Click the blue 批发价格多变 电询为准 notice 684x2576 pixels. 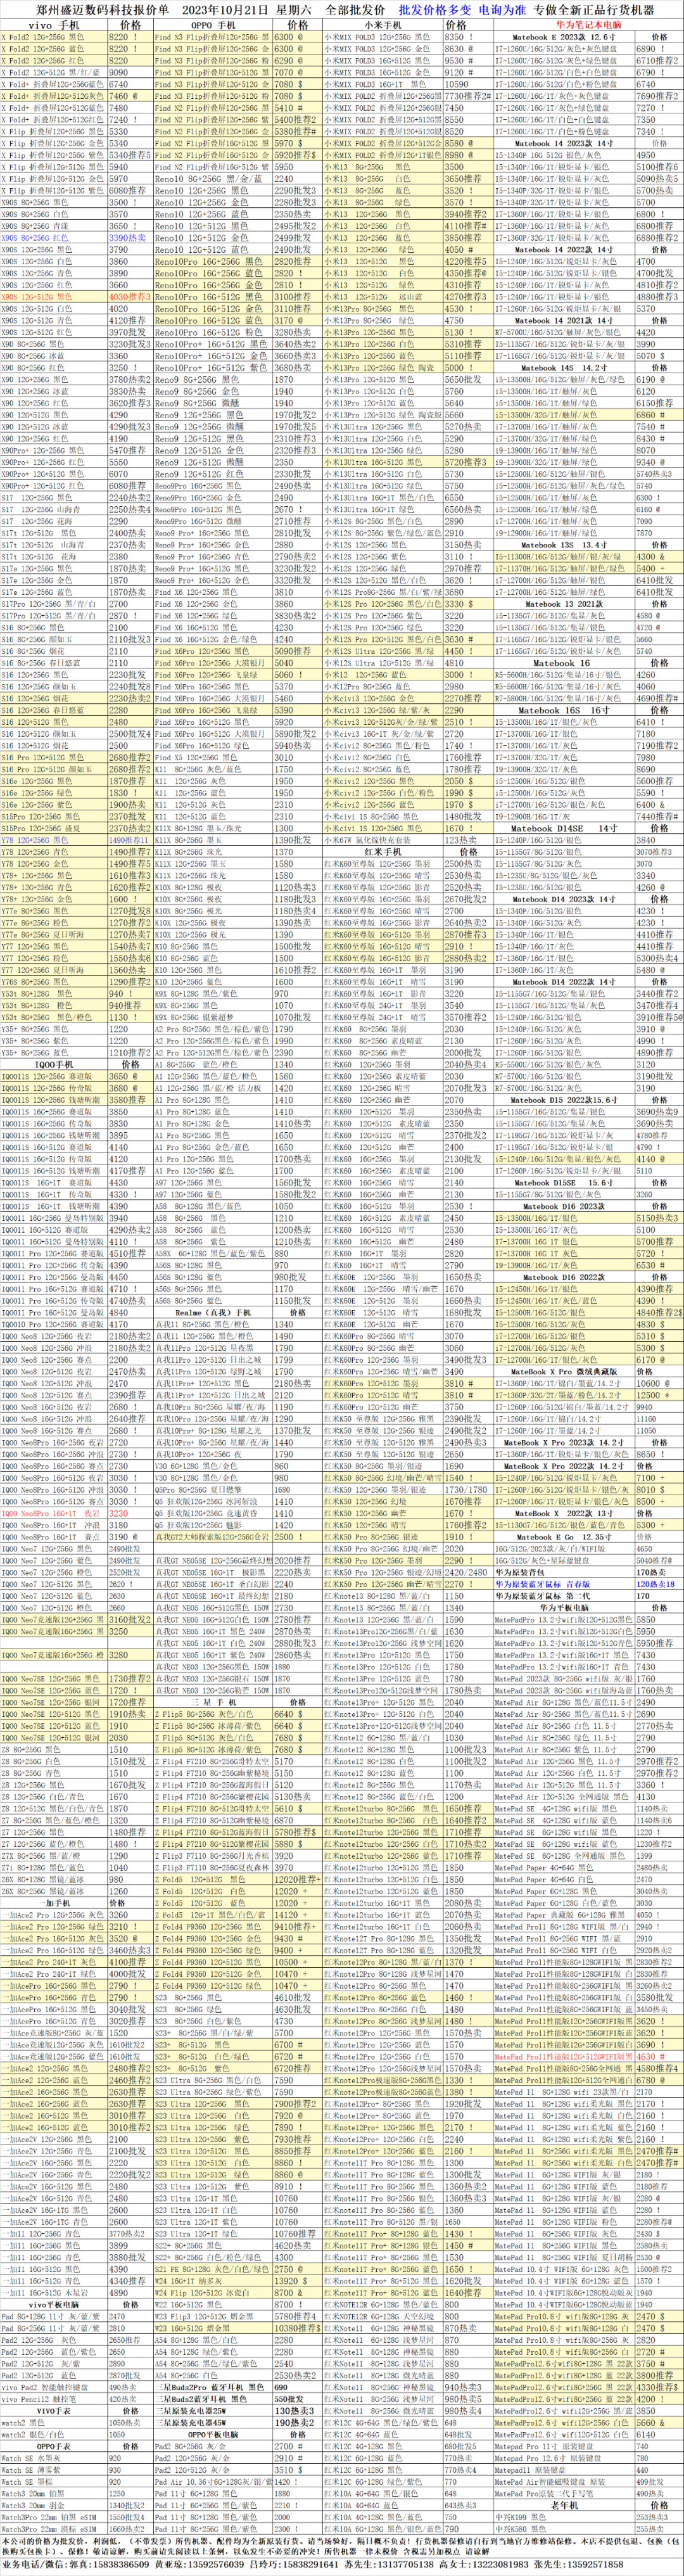[462, 9]
